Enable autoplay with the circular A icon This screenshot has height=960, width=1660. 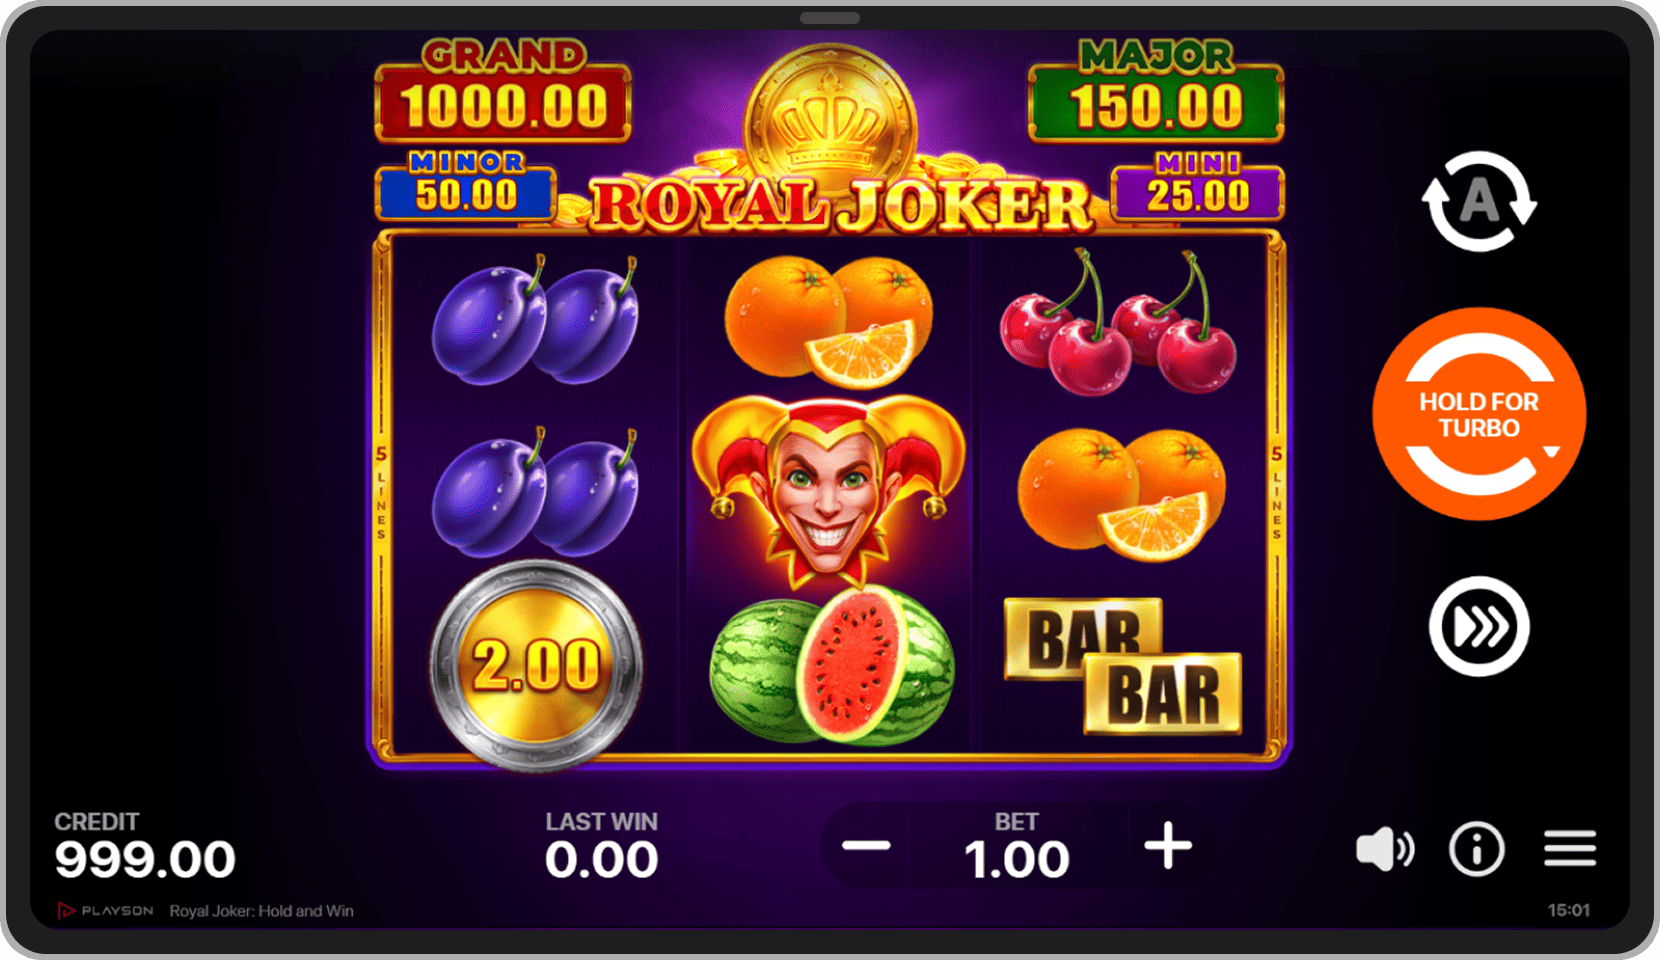pos(1479,201)
